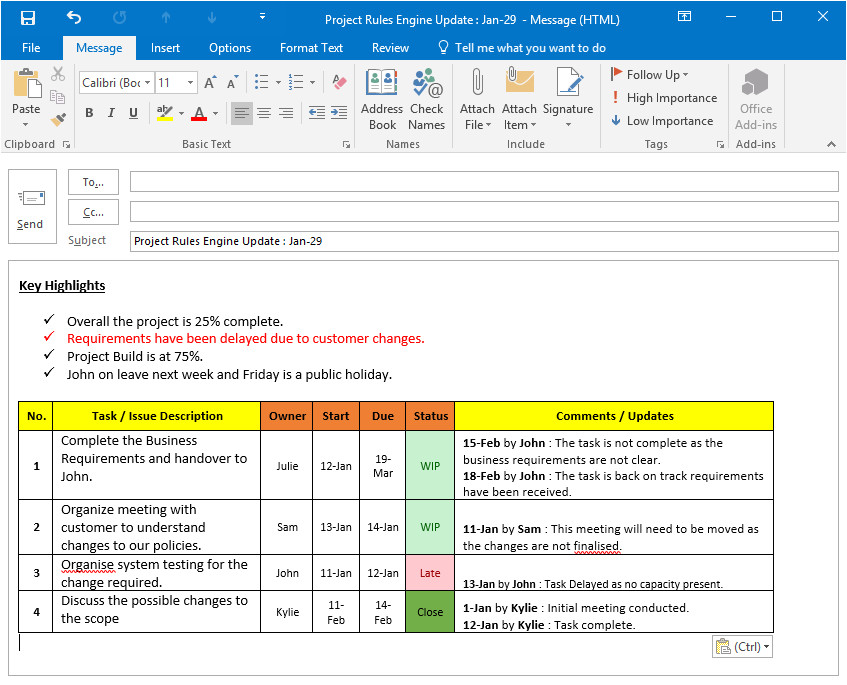
Task: Click the Cut scissors icon
Action: tap(58, 75)
